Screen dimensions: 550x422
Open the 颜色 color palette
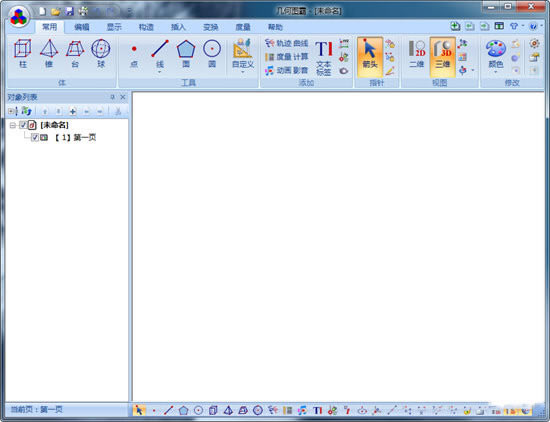496,55
